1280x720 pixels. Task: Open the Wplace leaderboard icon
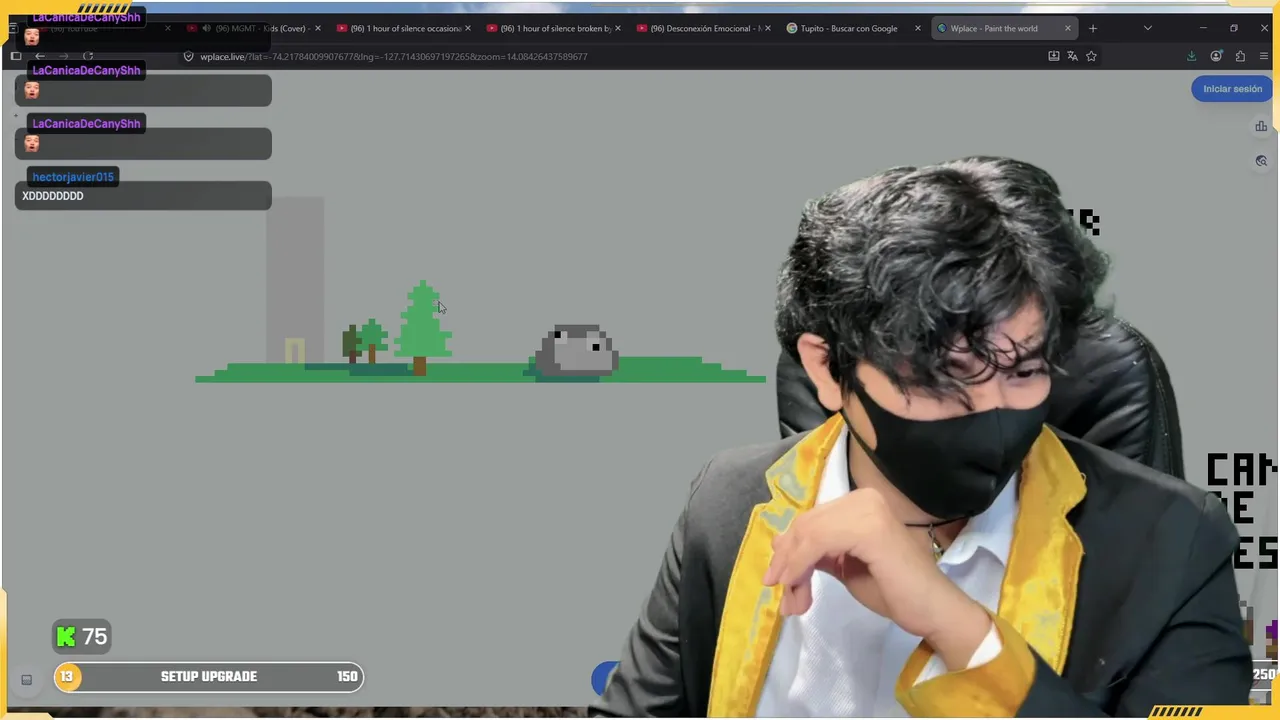[x=1261, y=126]
